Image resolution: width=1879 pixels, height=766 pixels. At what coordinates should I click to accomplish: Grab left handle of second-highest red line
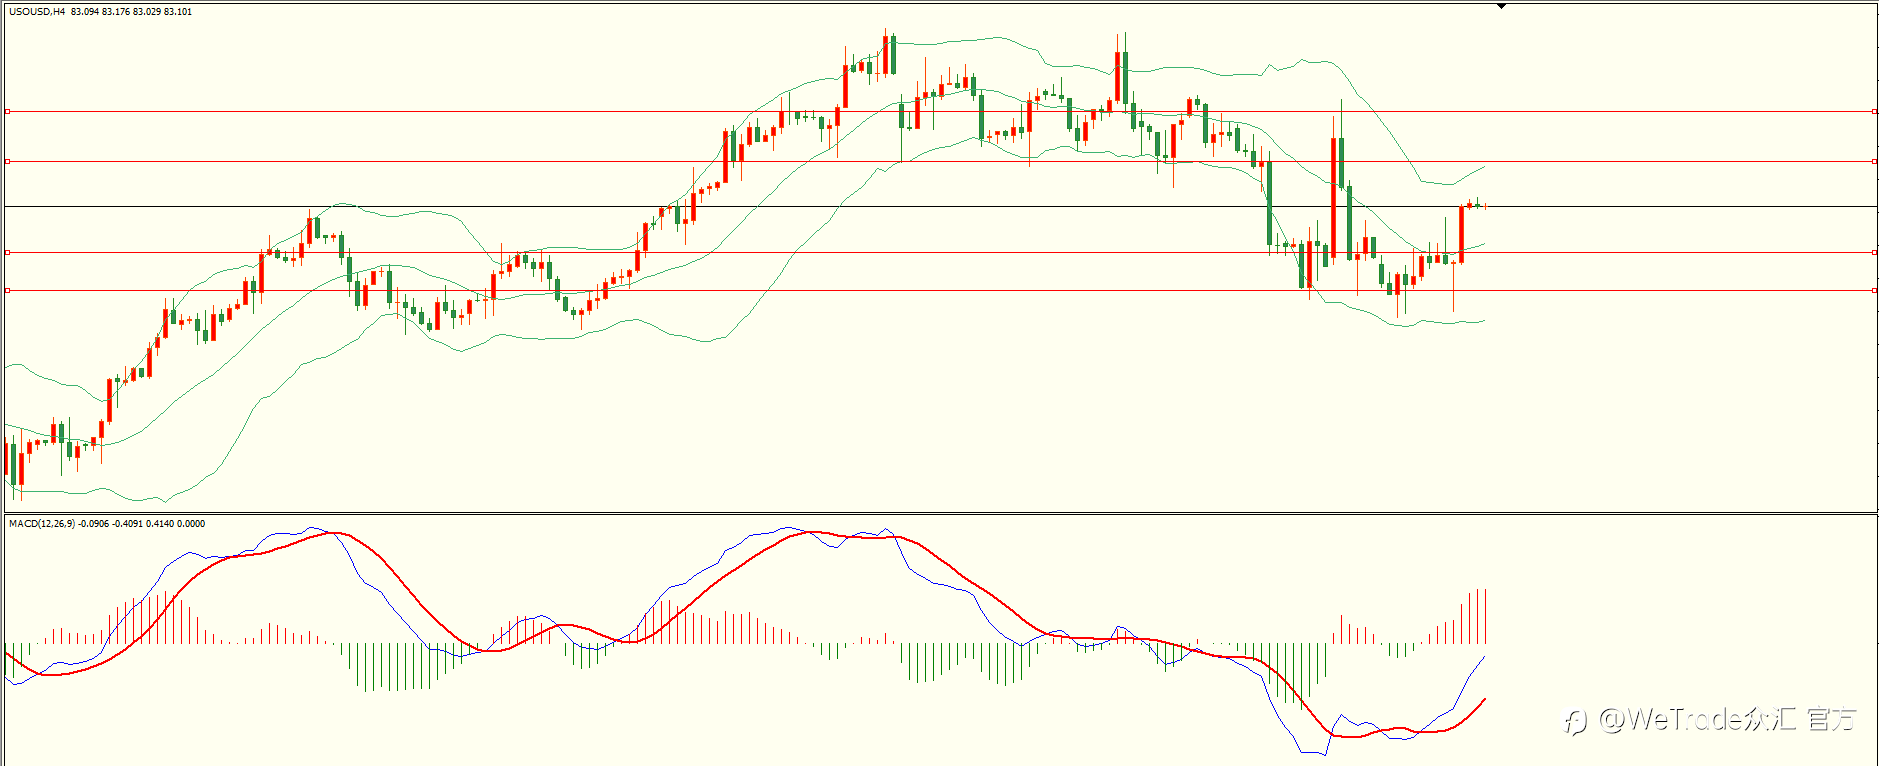[x=8, y=161]
